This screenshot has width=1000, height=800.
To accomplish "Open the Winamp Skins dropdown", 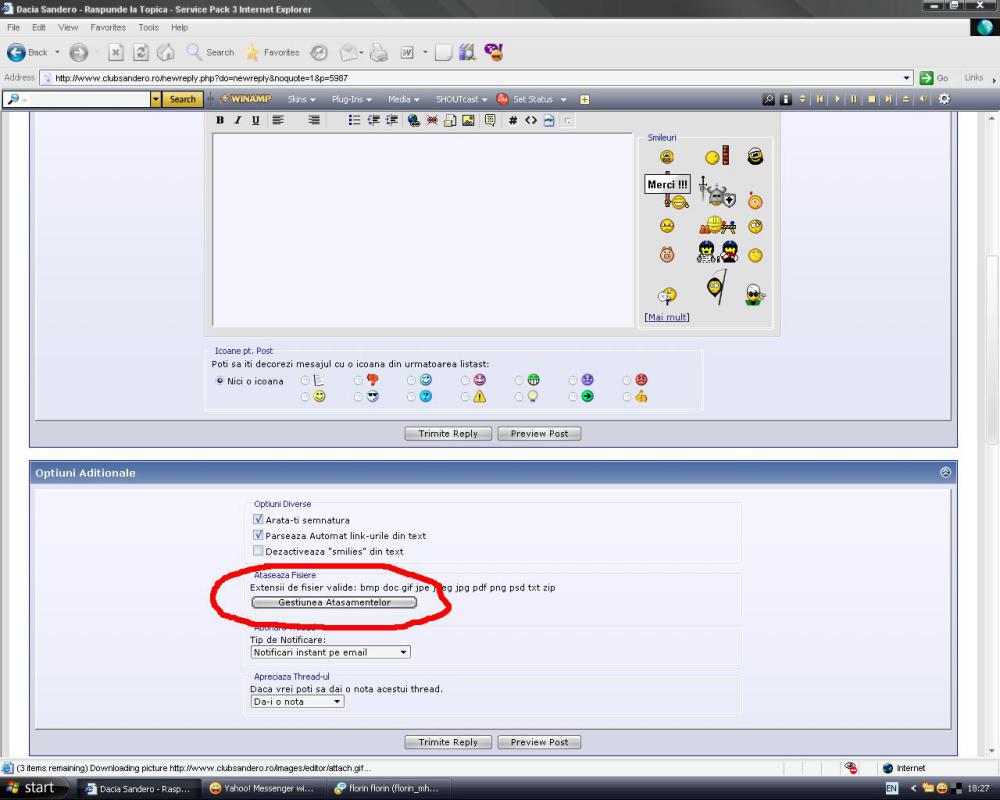I will [301, 99].
